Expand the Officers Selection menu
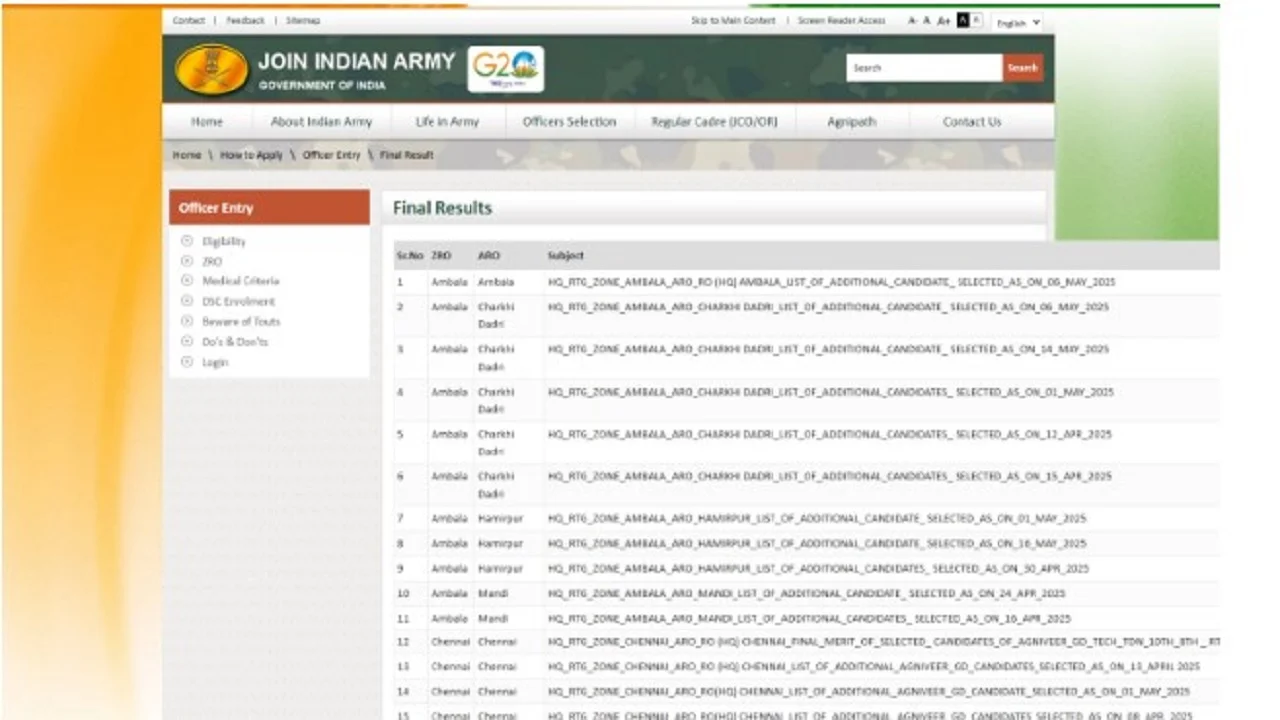The image size is (1280, 720). 569,121
